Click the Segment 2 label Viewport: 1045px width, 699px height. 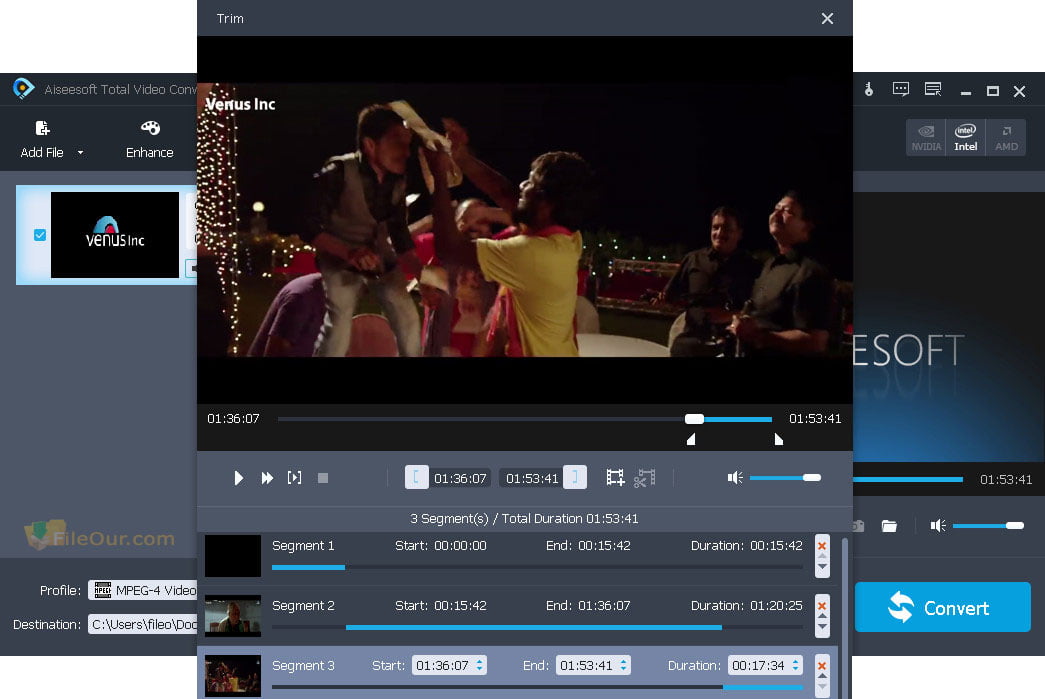[x=303, y=606]
